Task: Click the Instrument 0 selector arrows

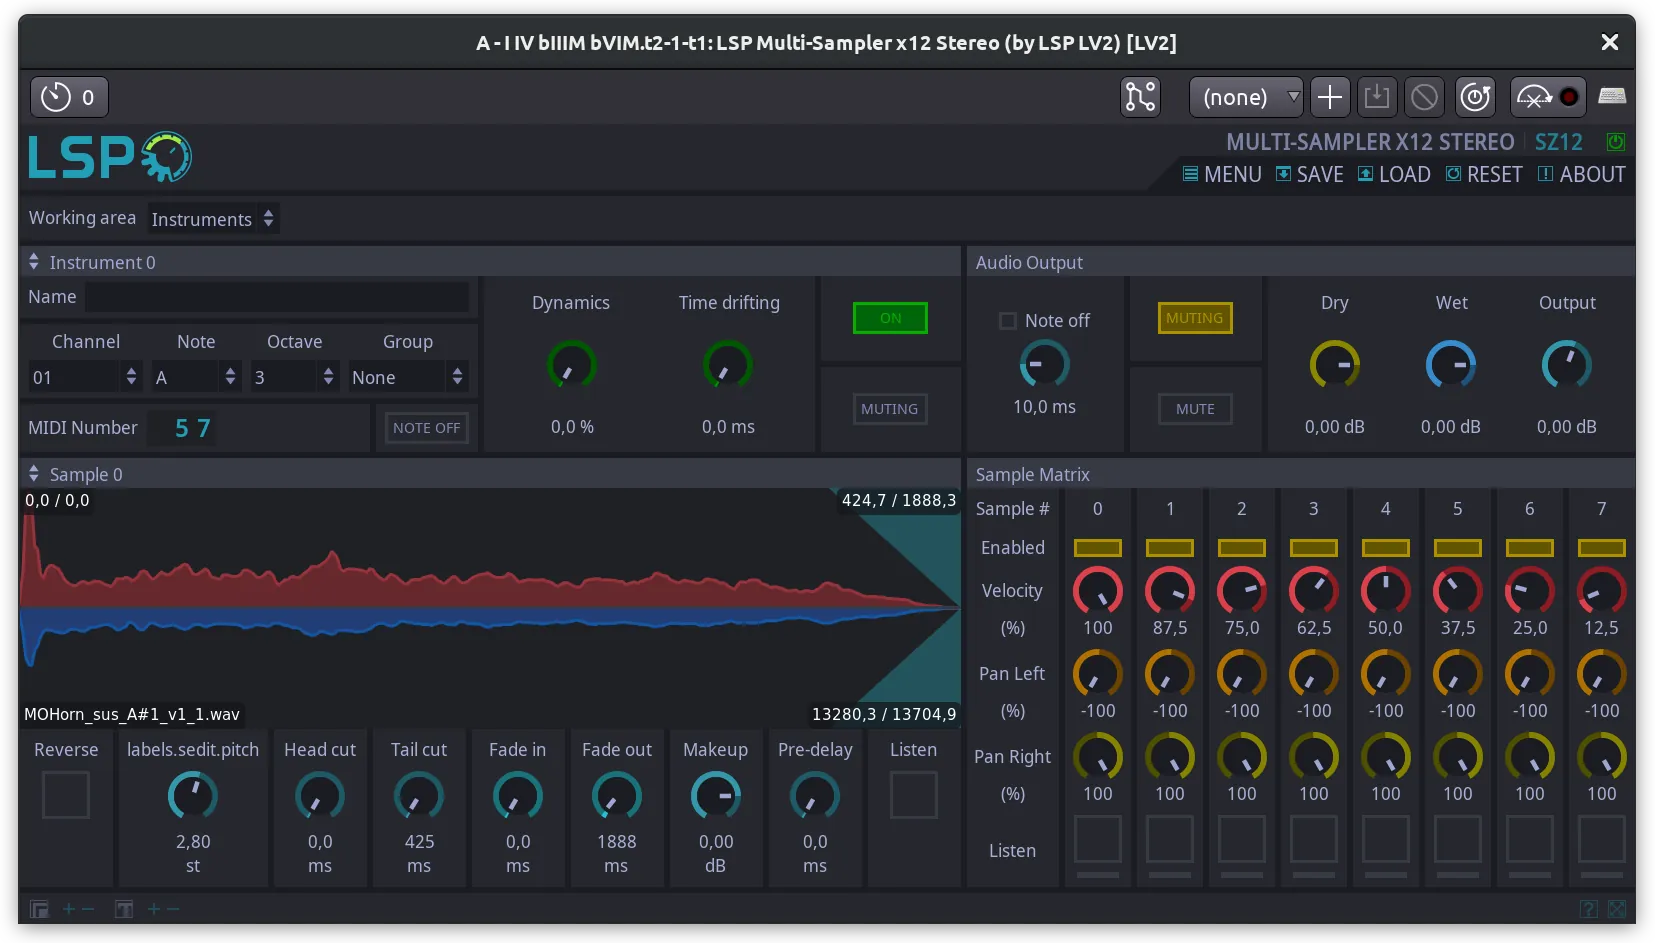Action: [x=34, y=262]
